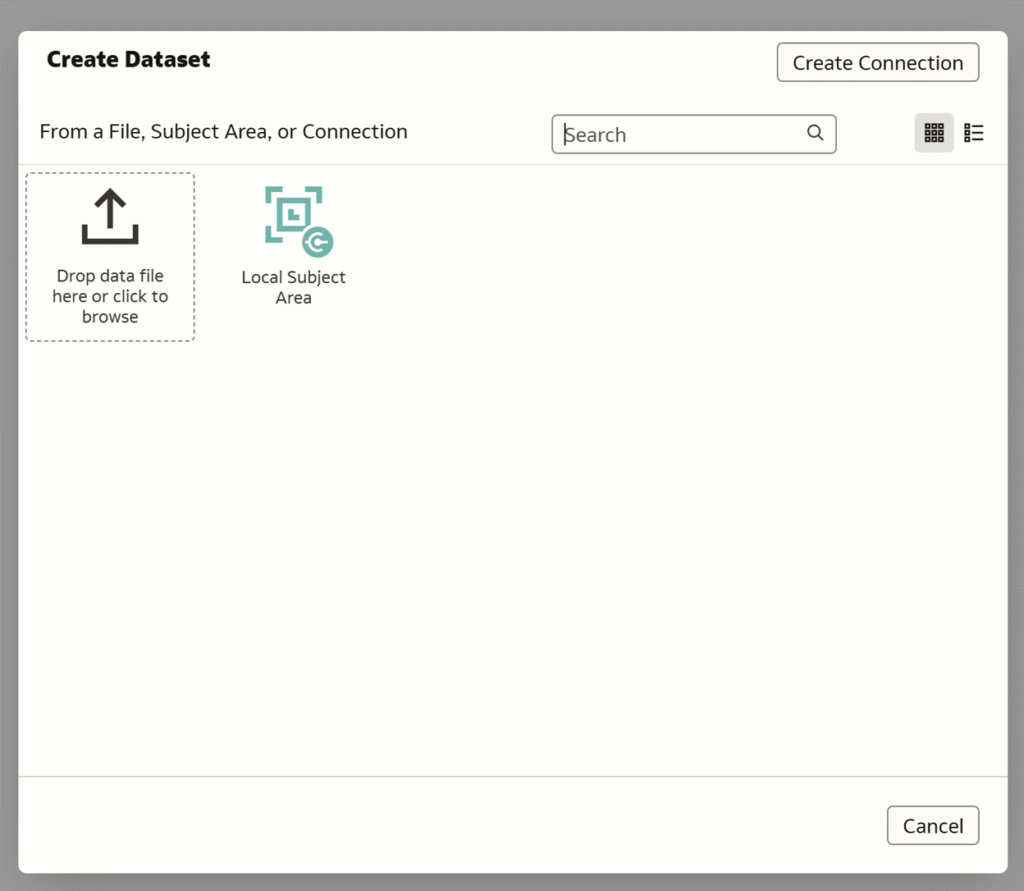Viewport: 1024px width, 891px height.
Task: Click the Local Subject Area label
Action: [293, 287]
